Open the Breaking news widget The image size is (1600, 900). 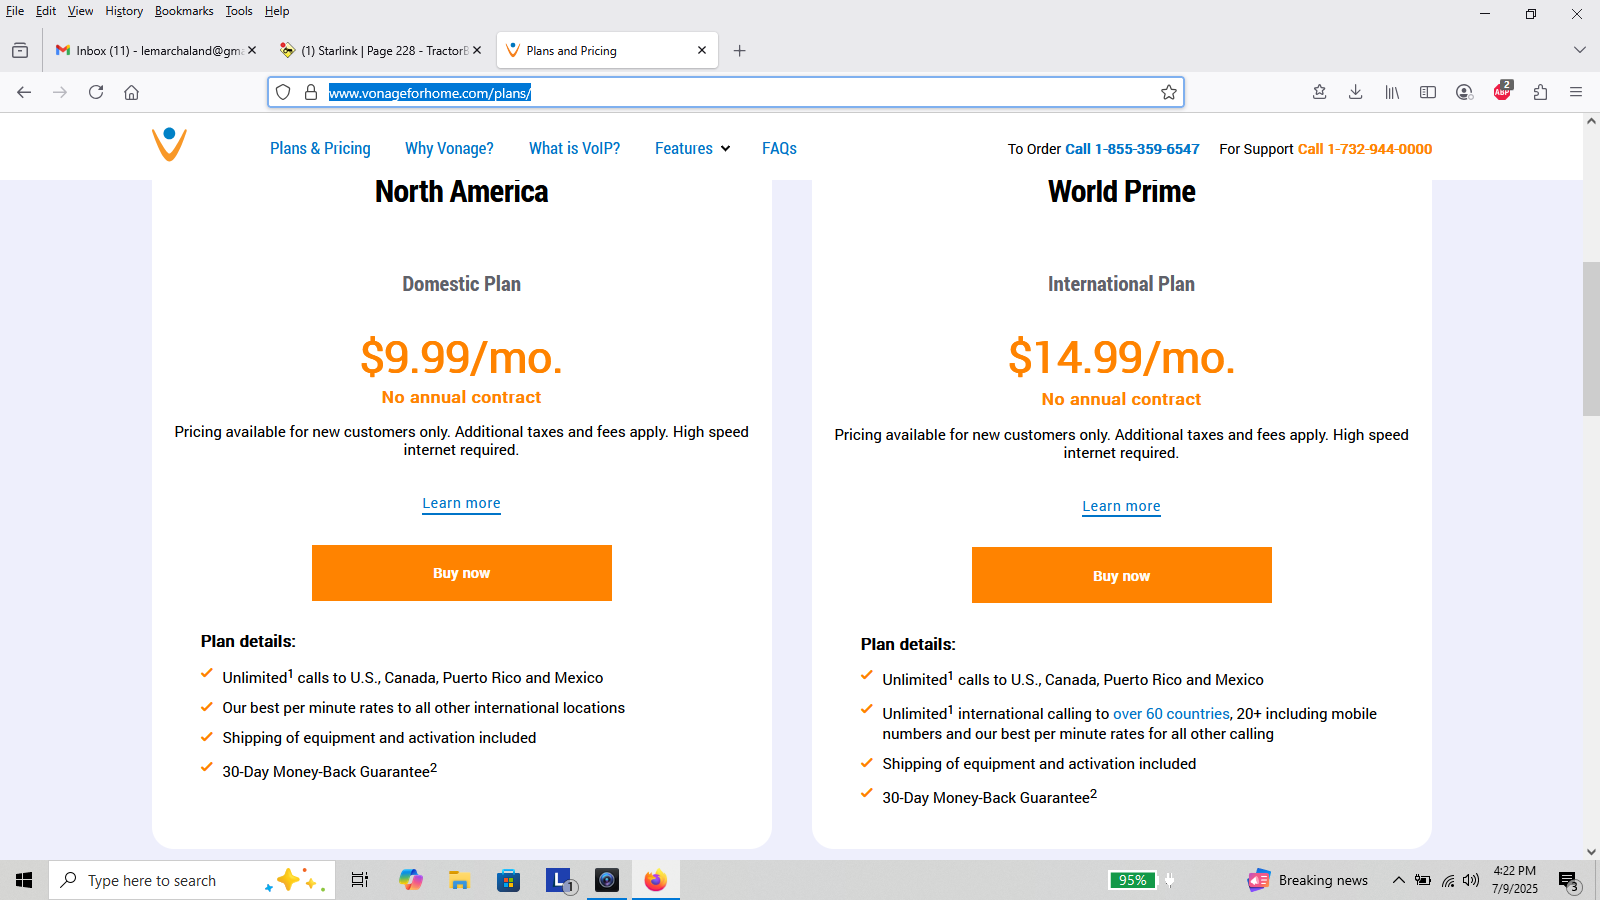pos(1308,880)
